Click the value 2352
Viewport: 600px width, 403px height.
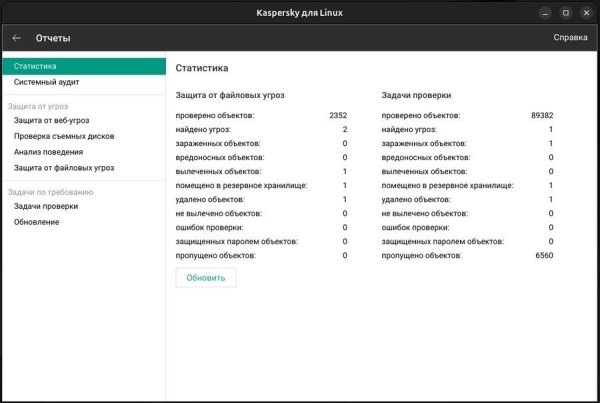point(338,115)
